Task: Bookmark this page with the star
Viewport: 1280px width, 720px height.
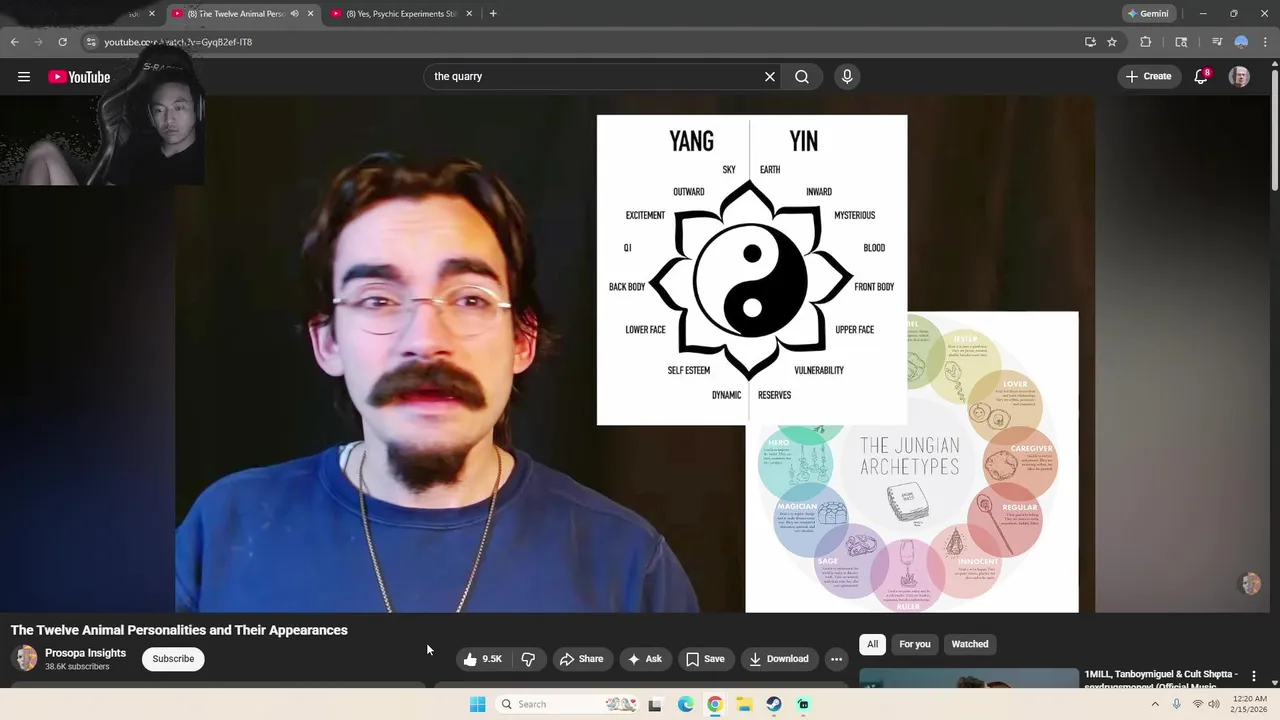Action: click(1112, 42)
